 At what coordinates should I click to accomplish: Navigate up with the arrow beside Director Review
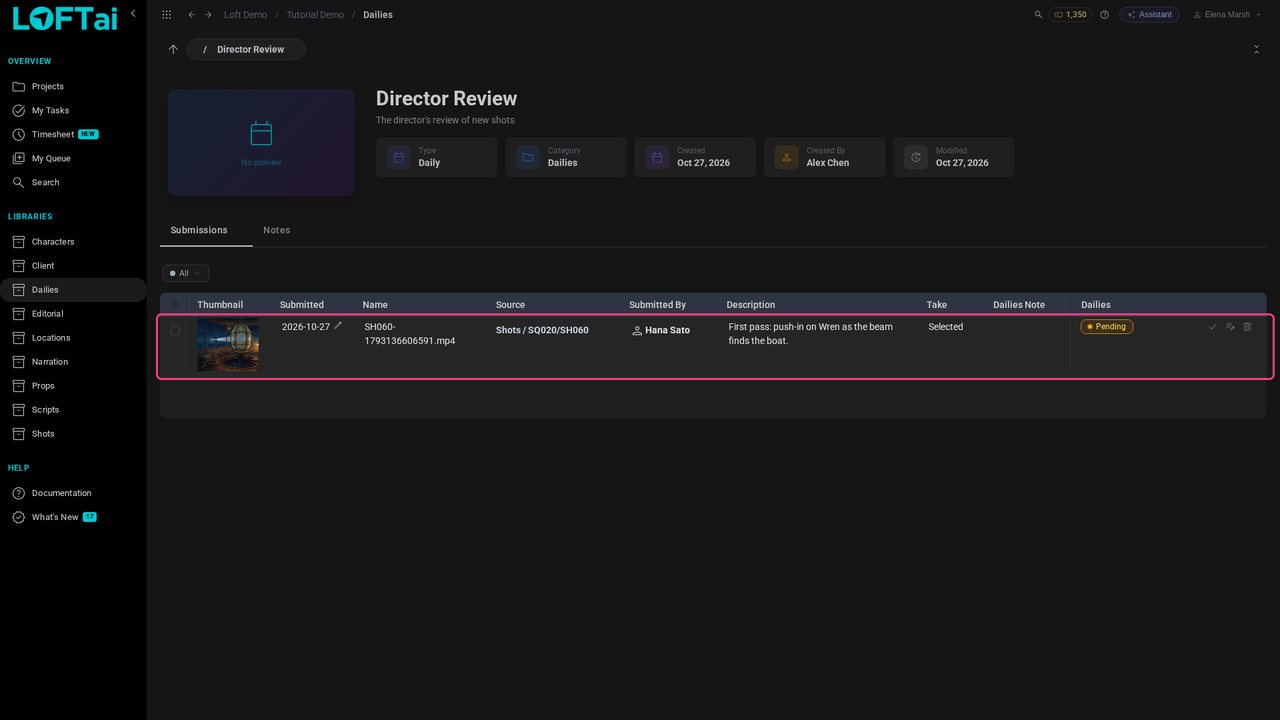(173, 49)
